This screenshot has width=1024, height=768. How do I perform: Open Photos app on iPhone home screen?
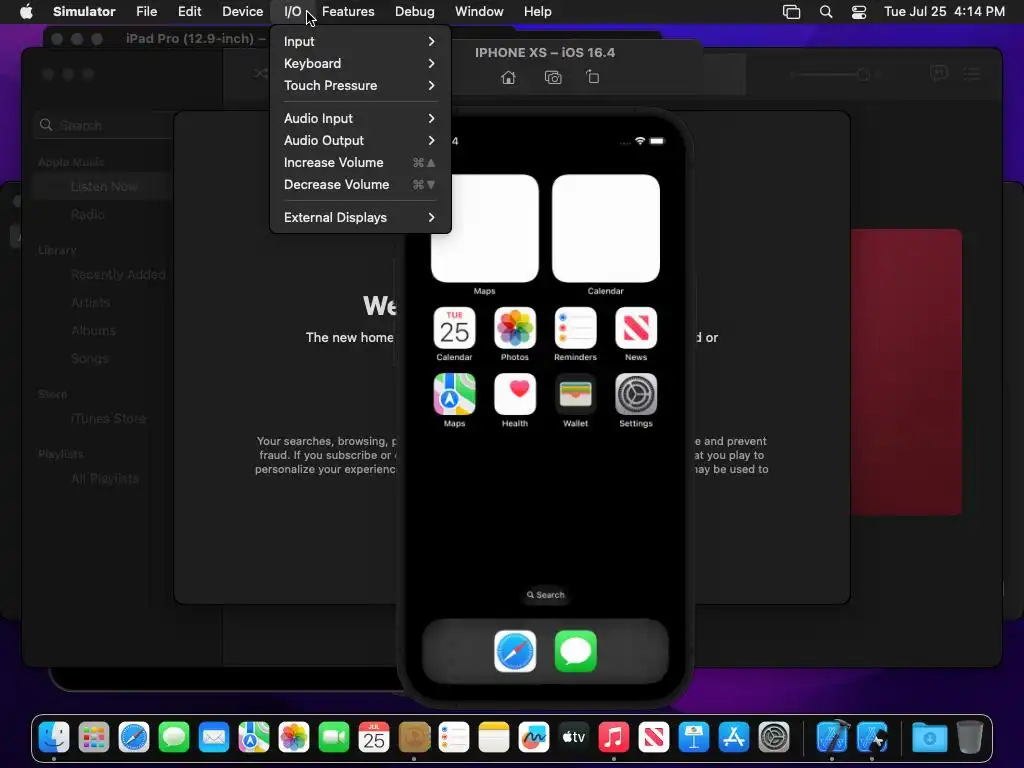[x=515, y=328]
